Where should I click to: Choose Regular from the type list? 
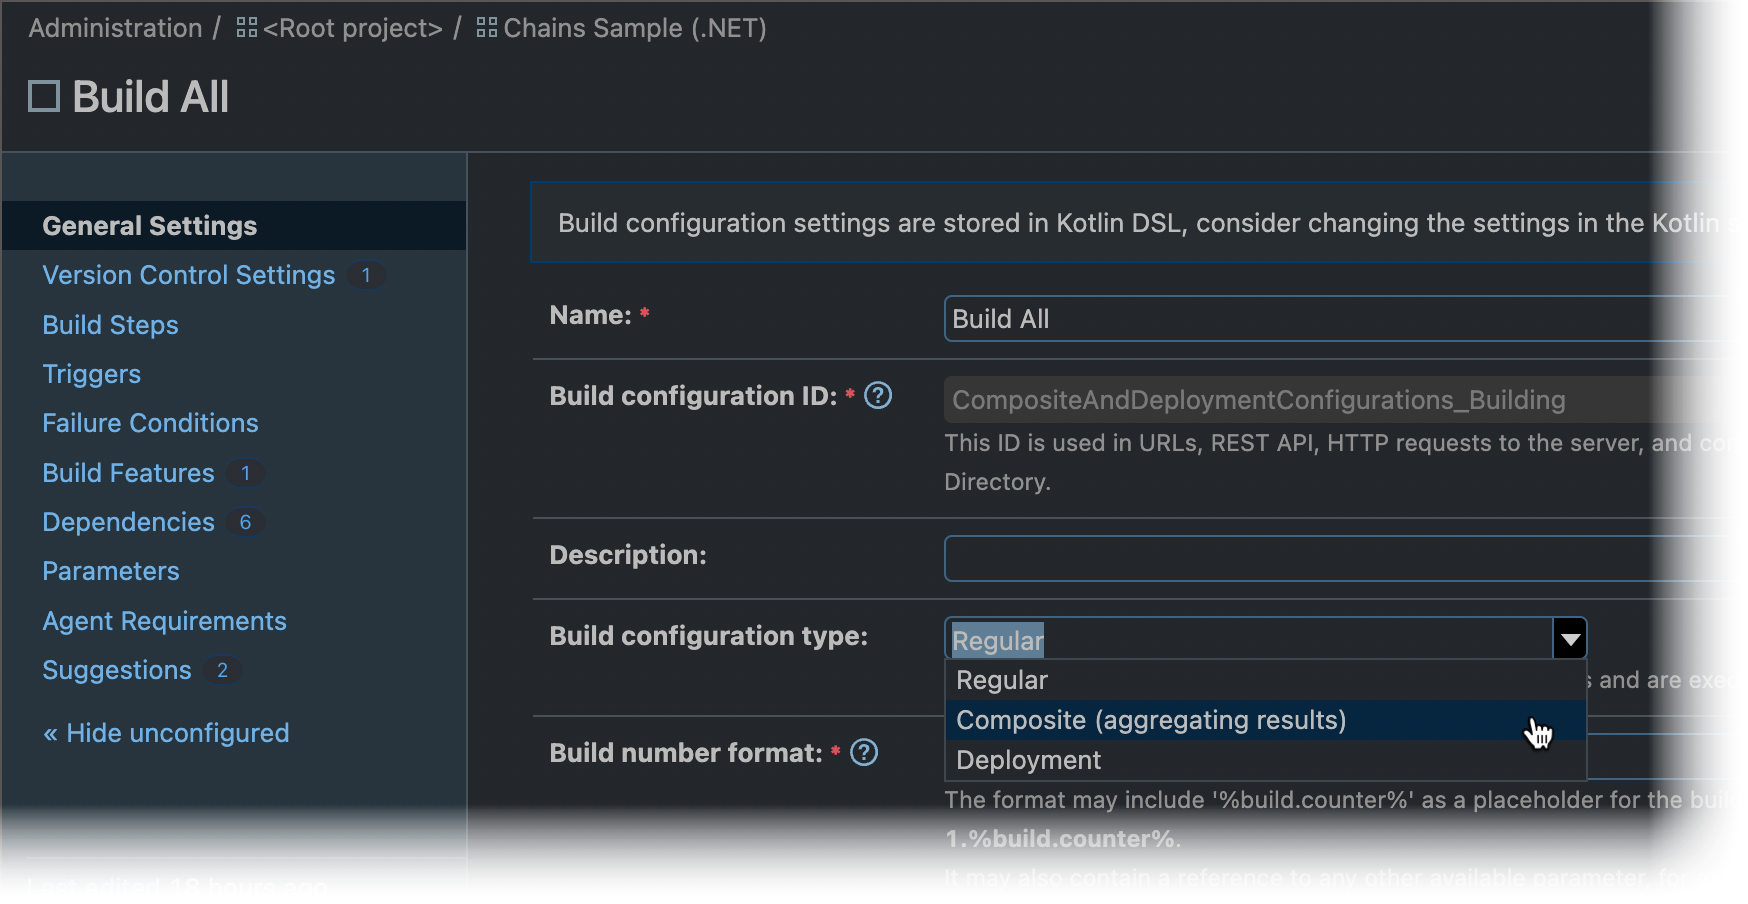1001,680
